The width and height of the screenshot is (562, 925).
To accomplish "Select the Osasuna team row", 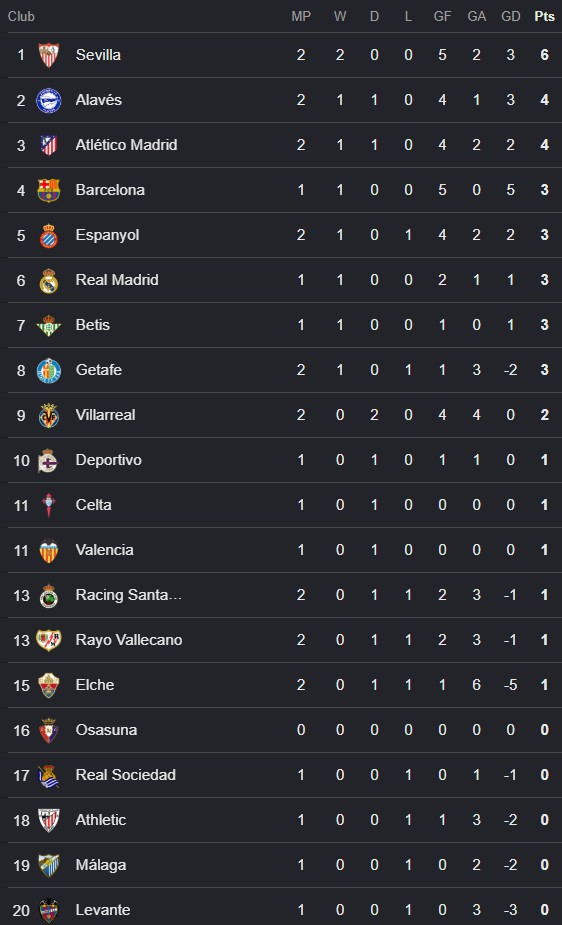I will click(x=284, y=730).
